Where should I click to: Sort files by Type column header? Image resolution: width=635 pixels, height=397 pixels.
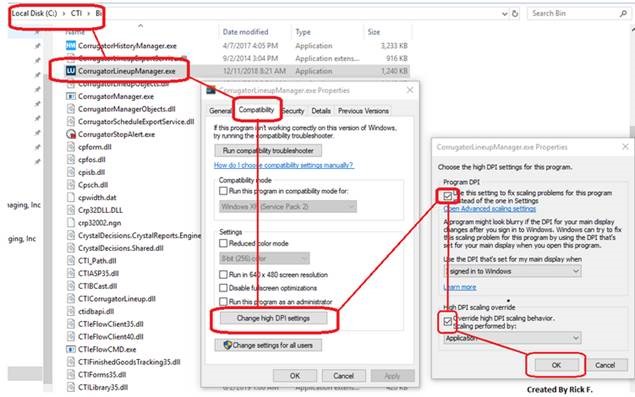(303, 32)
